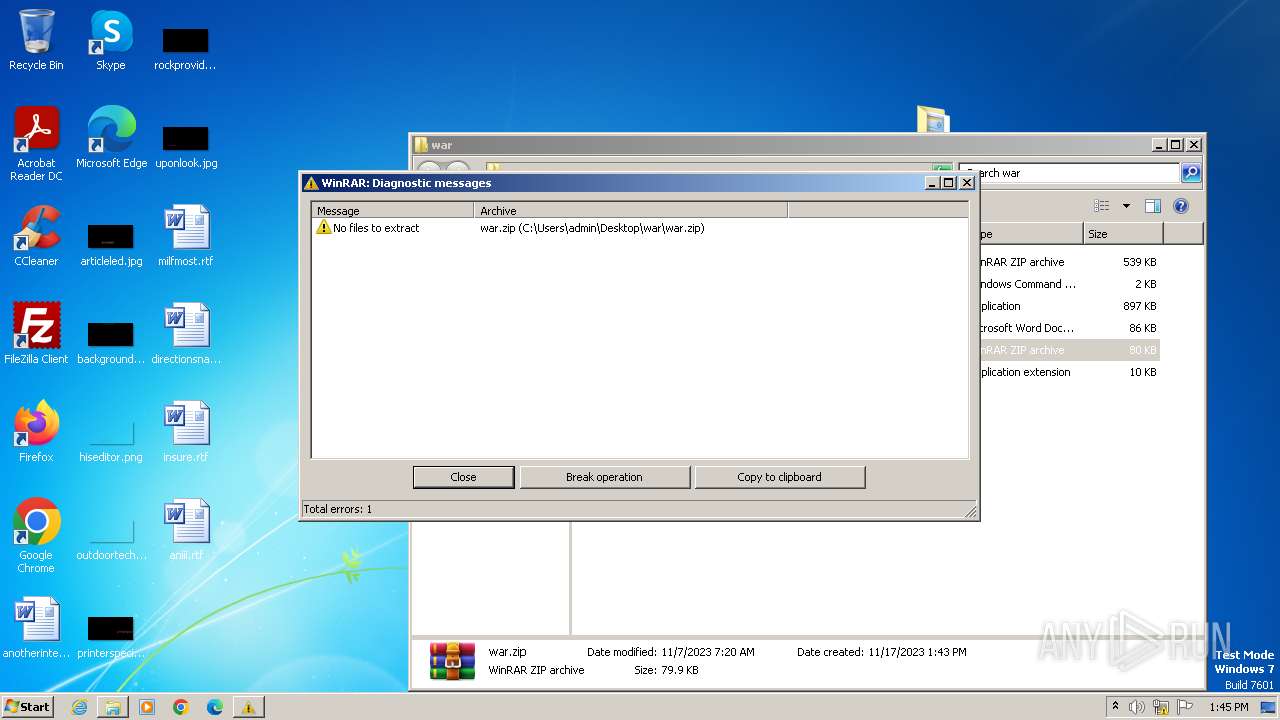Maximize the WinRAR Diagnostic messages window
This screenshot has height=720, width=1280.
949,183
